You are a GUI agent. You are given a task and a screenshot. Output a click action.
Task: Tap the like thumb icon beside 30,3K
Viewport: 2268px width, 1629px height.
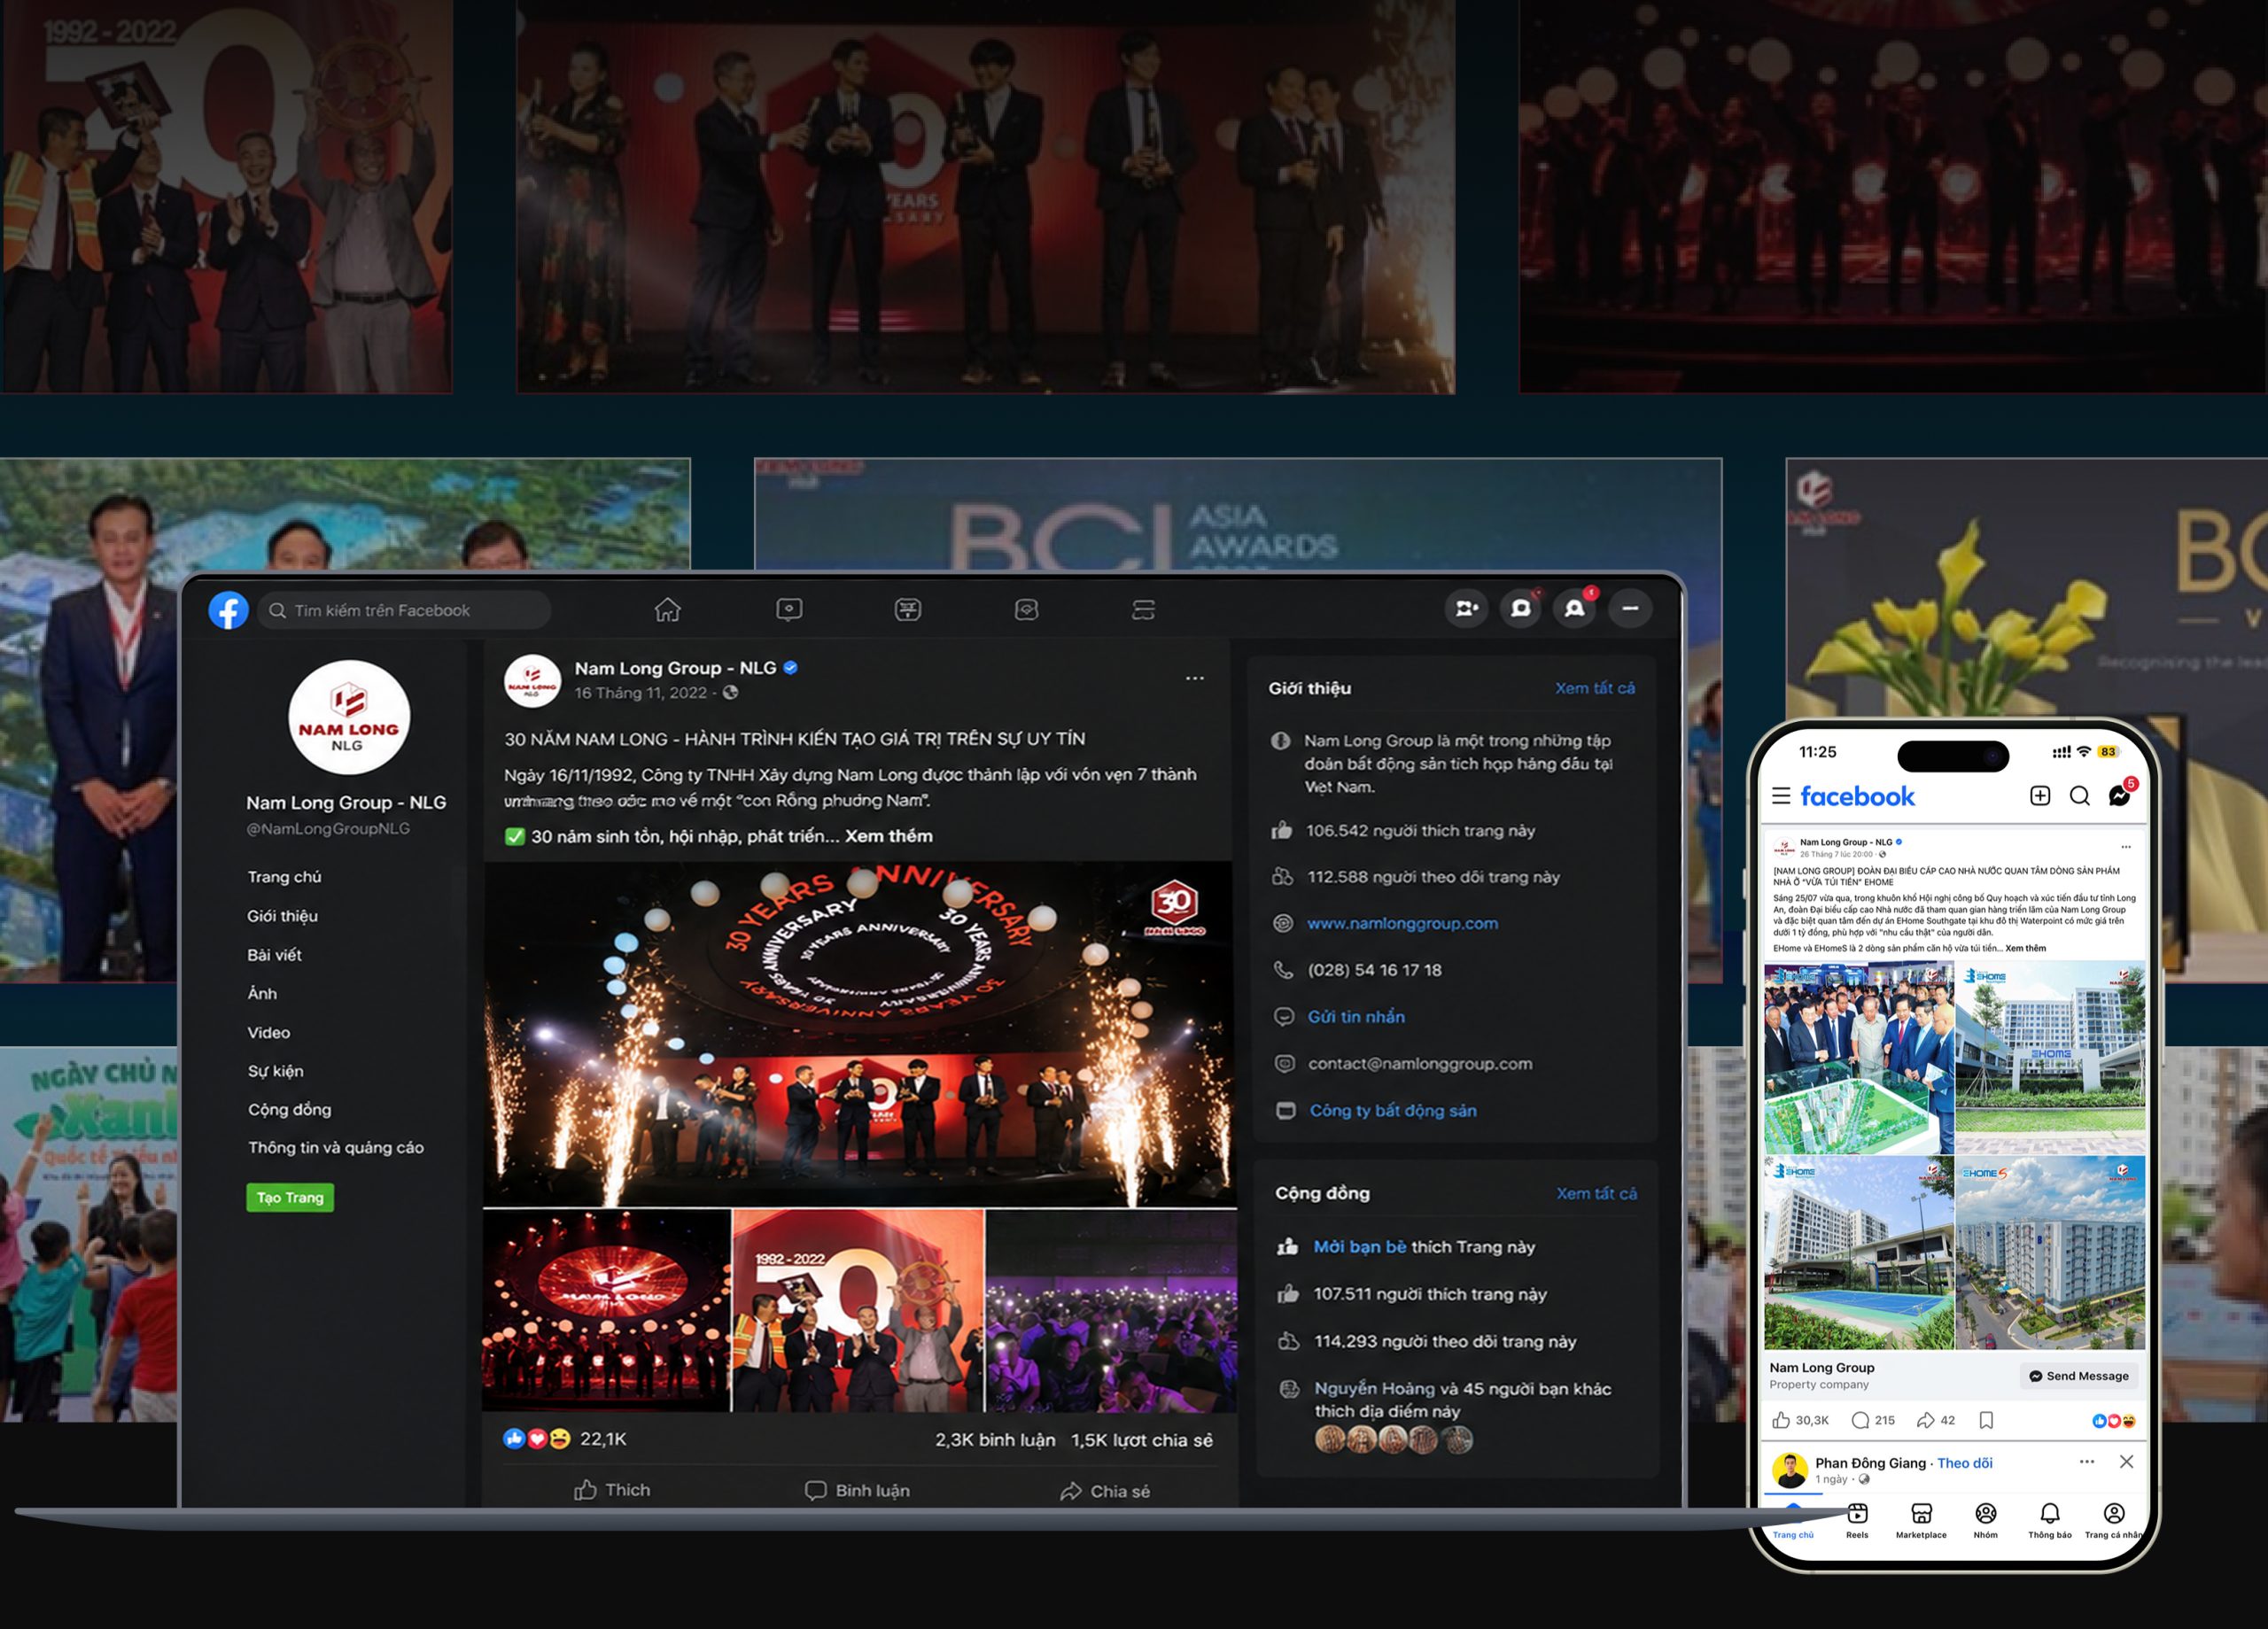1781,1420
